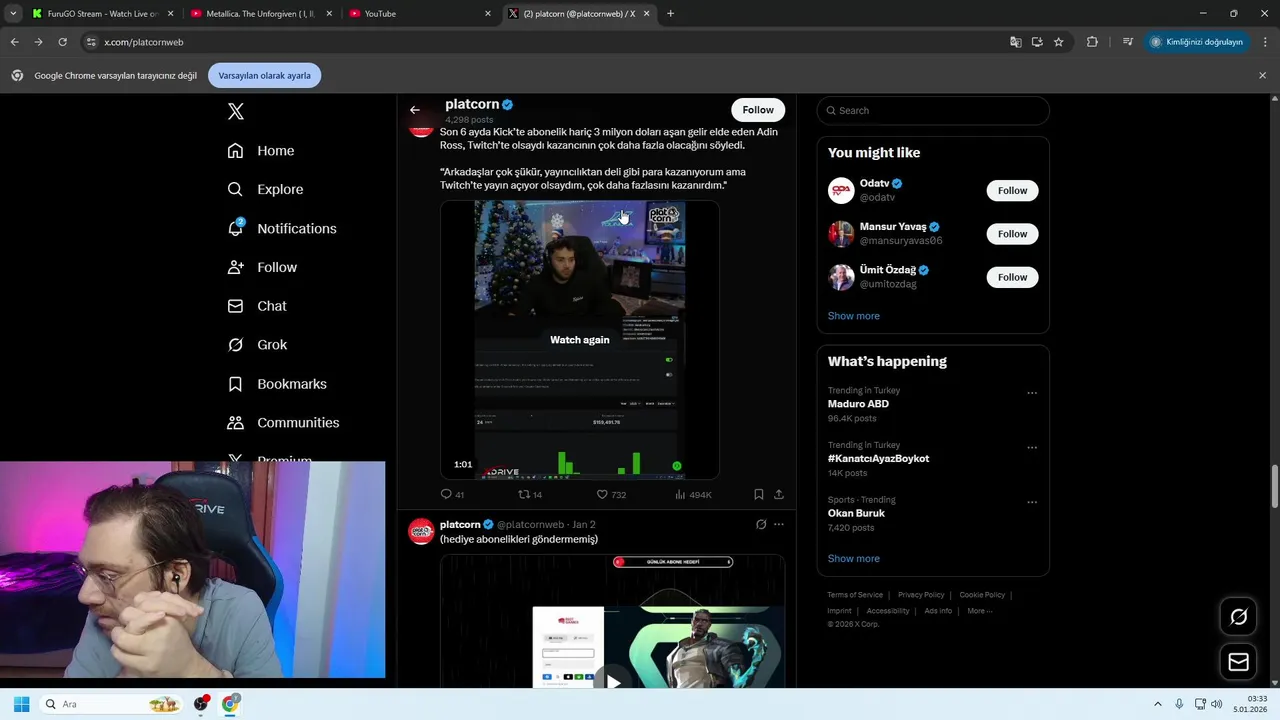
Task: Share the Adin Ross post
Action: pos(779,494)
